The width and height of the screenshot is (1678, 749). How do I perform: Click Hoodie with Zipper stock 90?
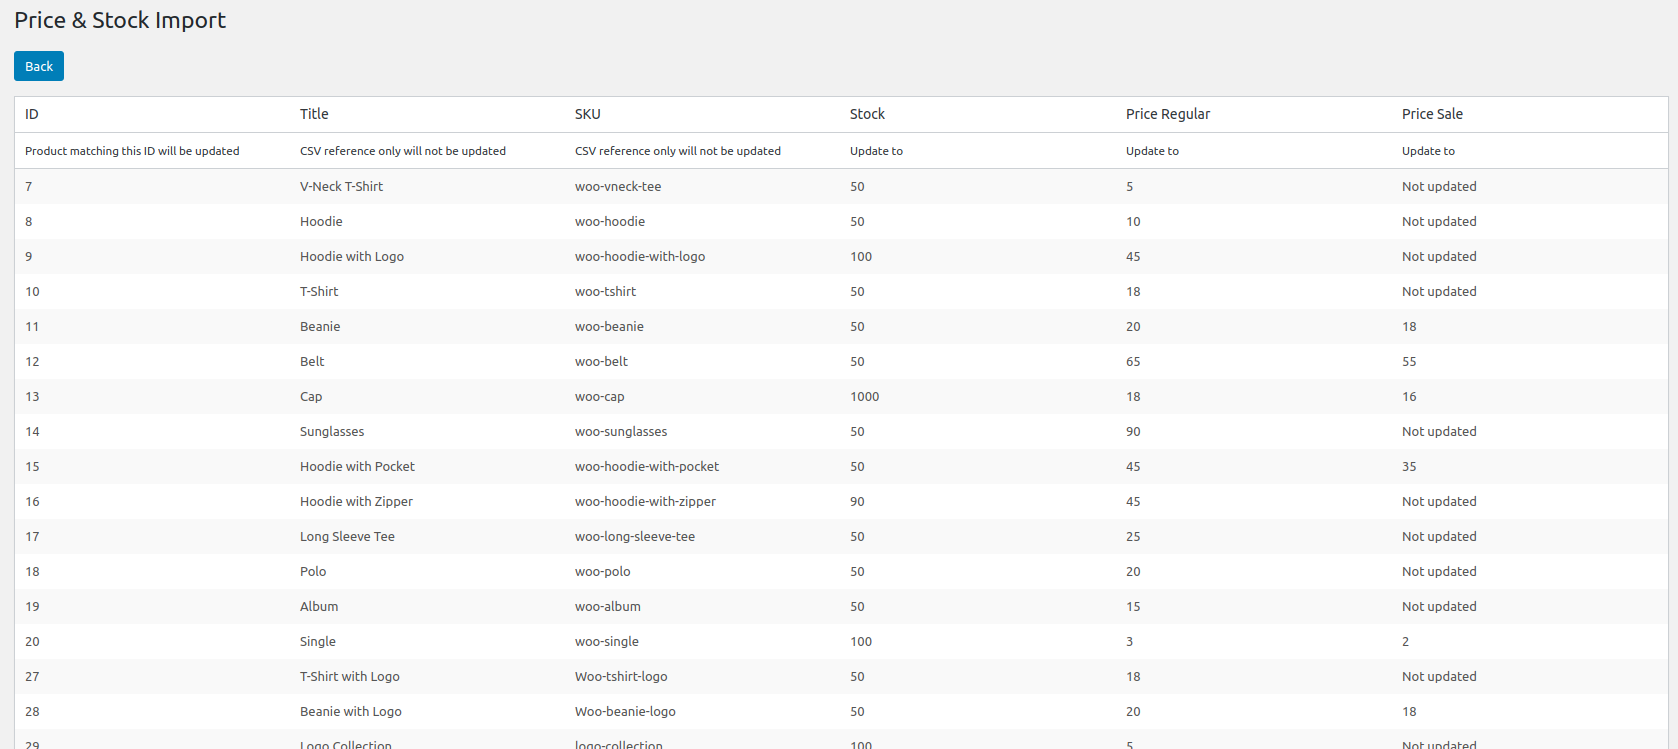(857, 501)
